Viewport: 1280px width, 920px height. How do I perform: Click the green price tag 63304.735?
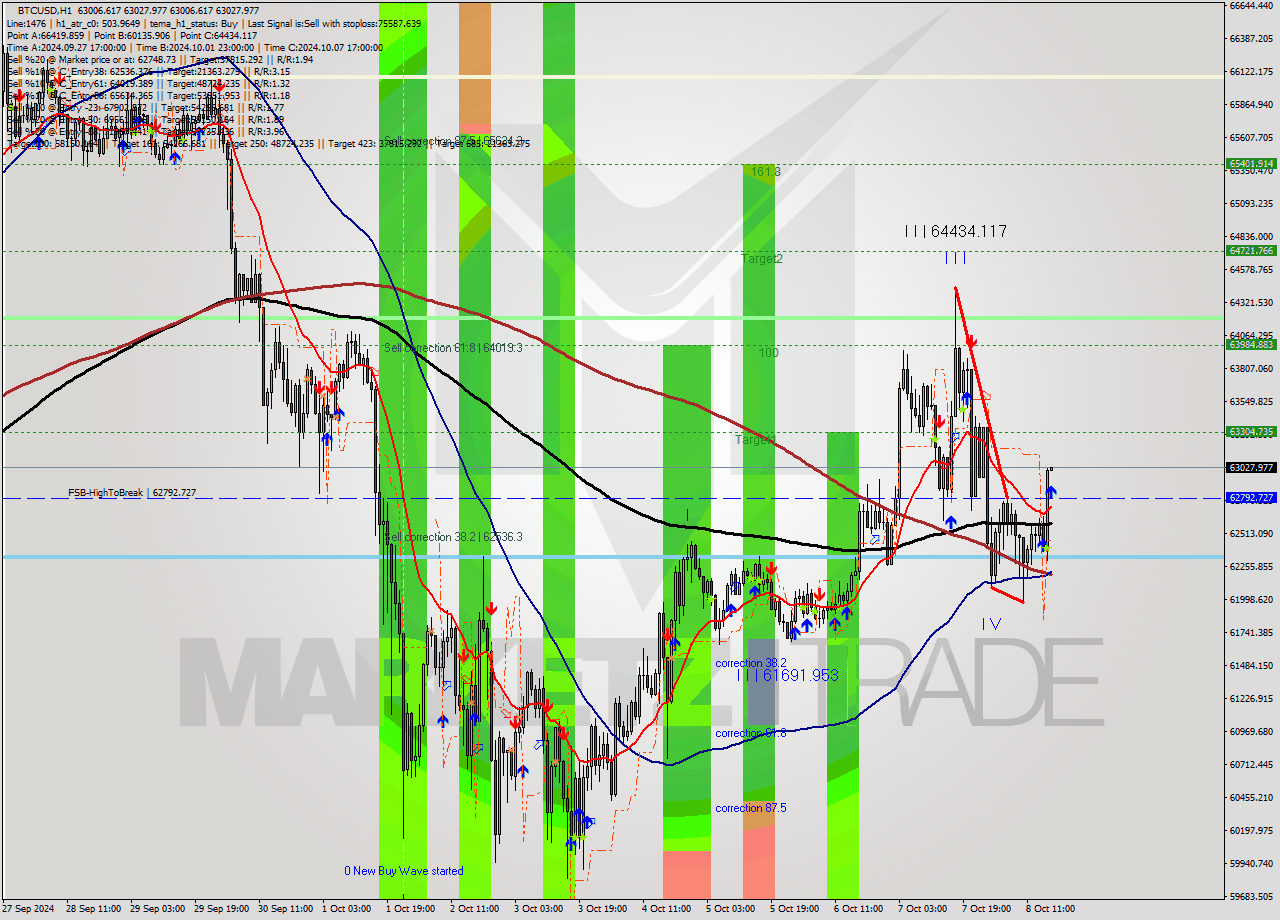pos(1250,432)
